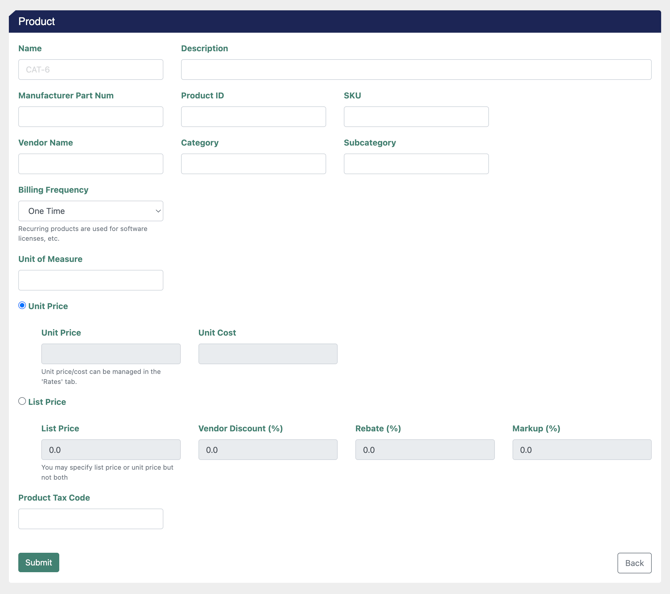The height and width of the screenshot is (594, 670).
Task: Click the Back button
Action: click(634, 563)
